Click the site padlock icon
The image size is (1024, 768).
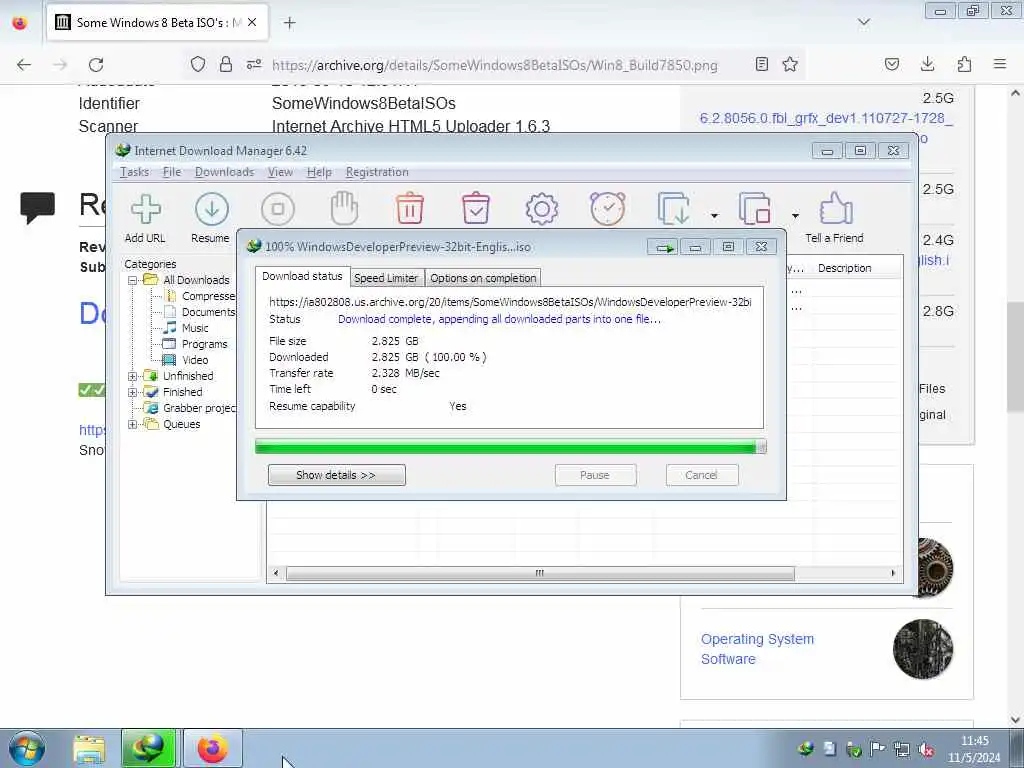coord(226,65)
